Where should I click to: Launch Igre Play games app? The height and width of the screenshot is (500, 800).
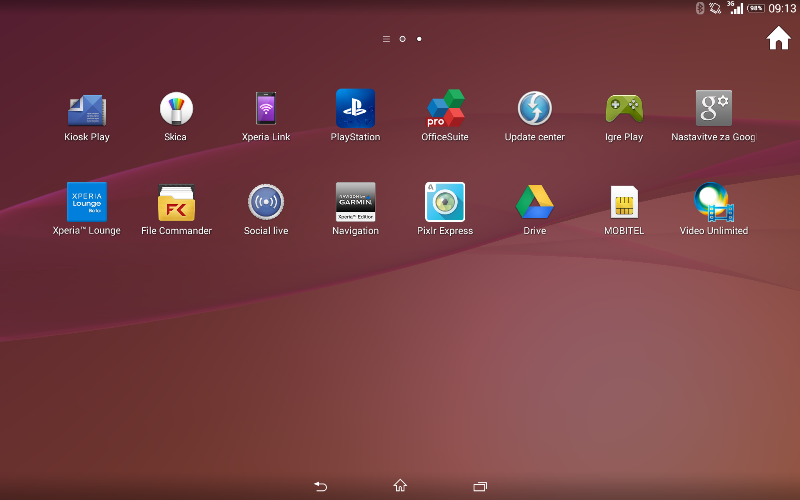coord(624,108)
